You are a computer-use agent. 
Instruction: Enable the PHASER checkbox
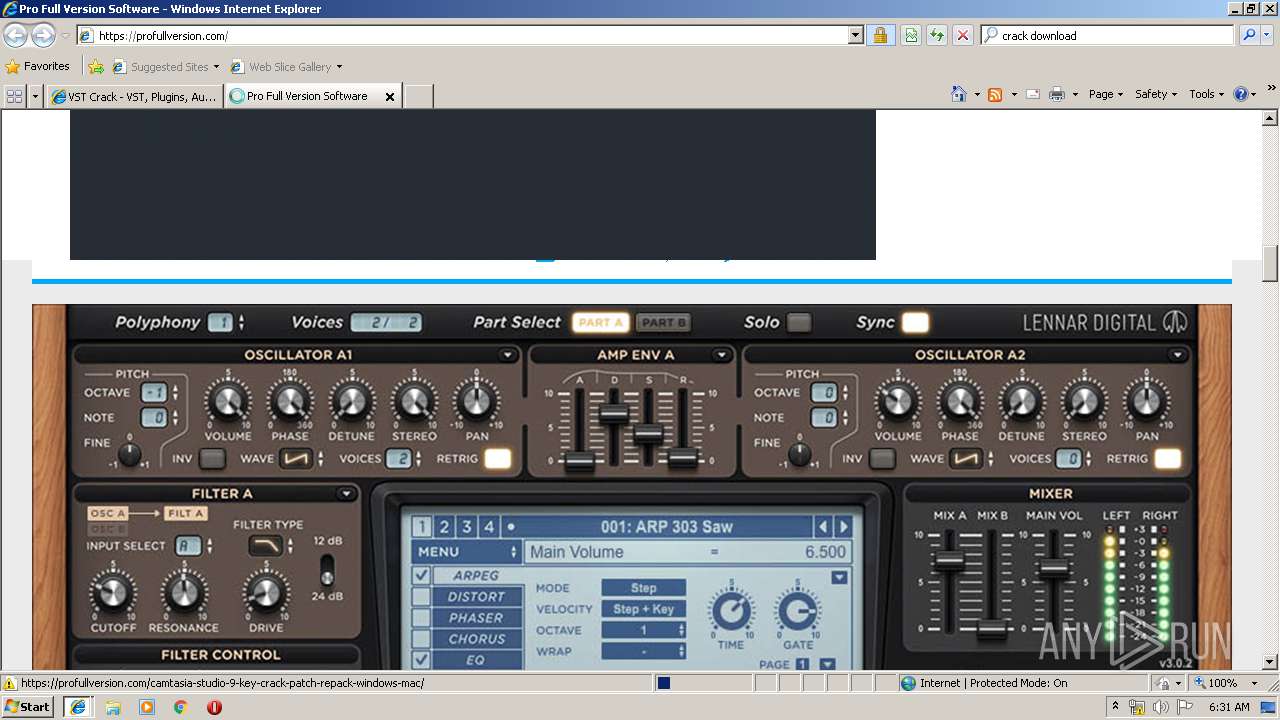click(421, 617)
